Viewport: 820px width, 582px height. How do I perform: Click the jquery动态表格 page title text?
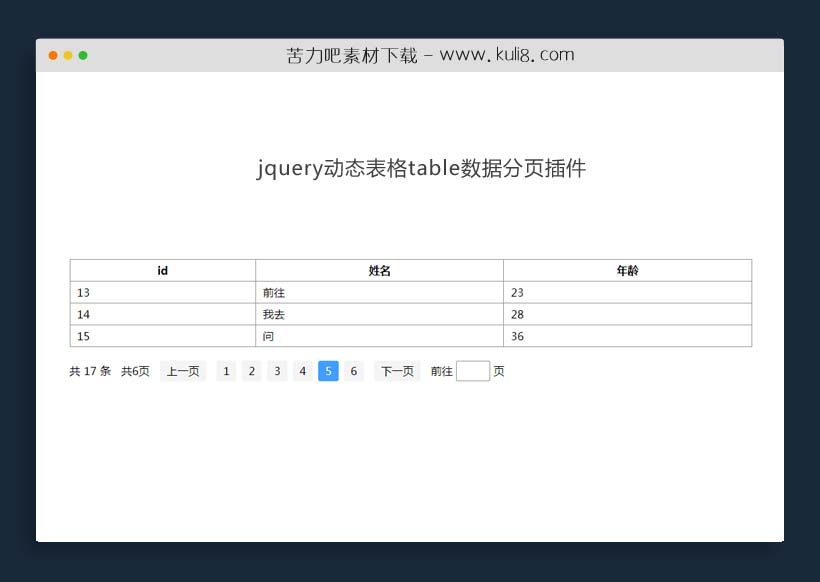423,168
